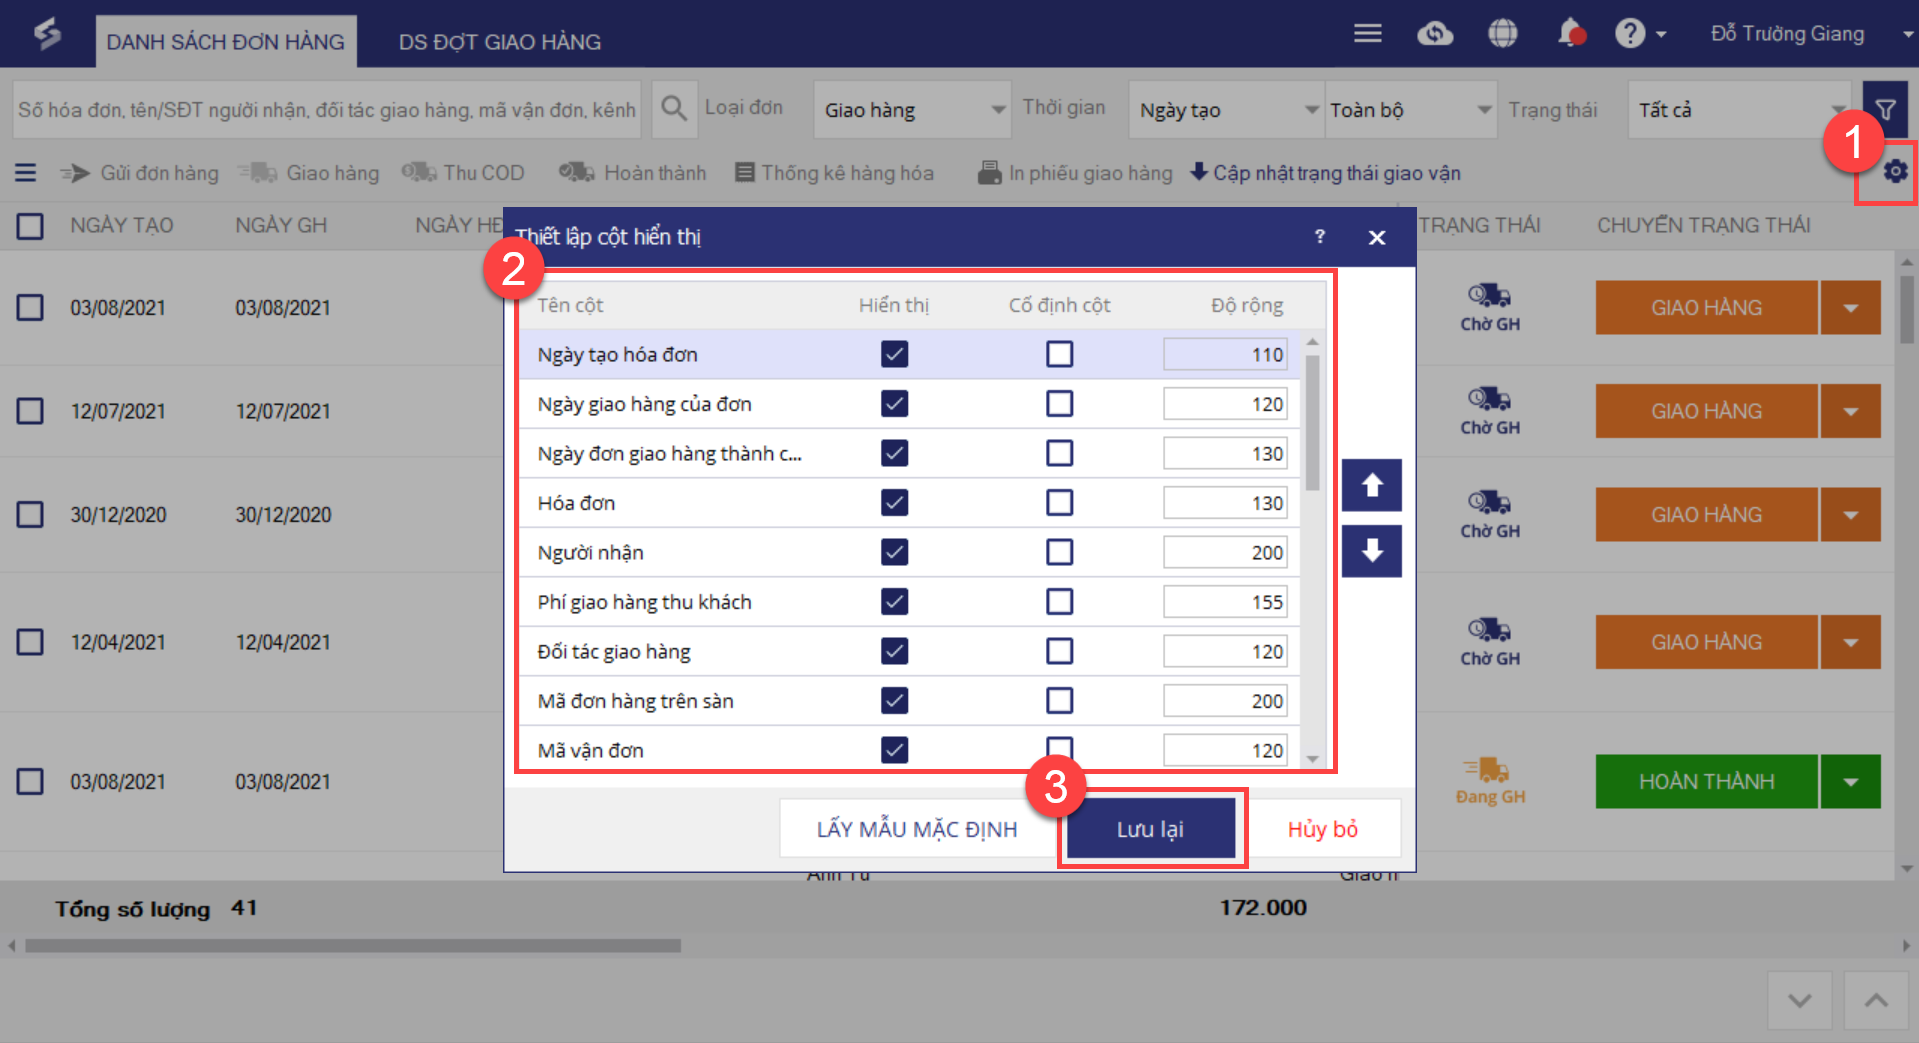Sort by NGÀY GH column header

[x=281, y=226]
